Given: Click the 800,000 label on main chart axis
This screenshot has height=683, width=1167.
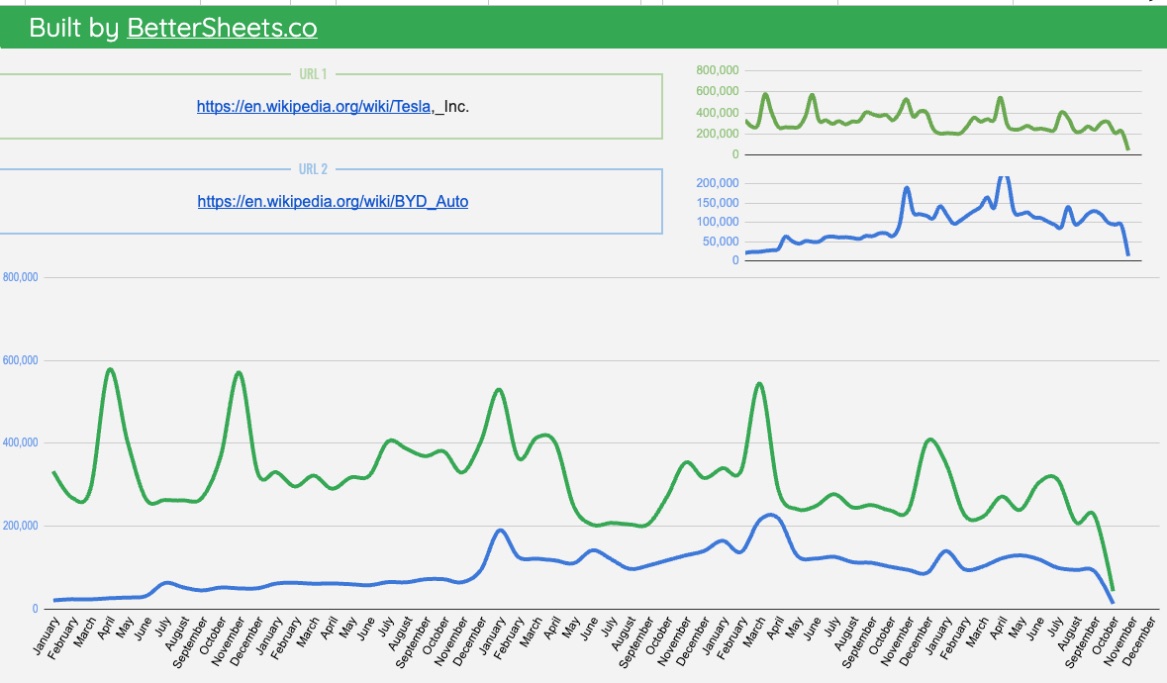Looking at the screenshot, I should 20,277.
